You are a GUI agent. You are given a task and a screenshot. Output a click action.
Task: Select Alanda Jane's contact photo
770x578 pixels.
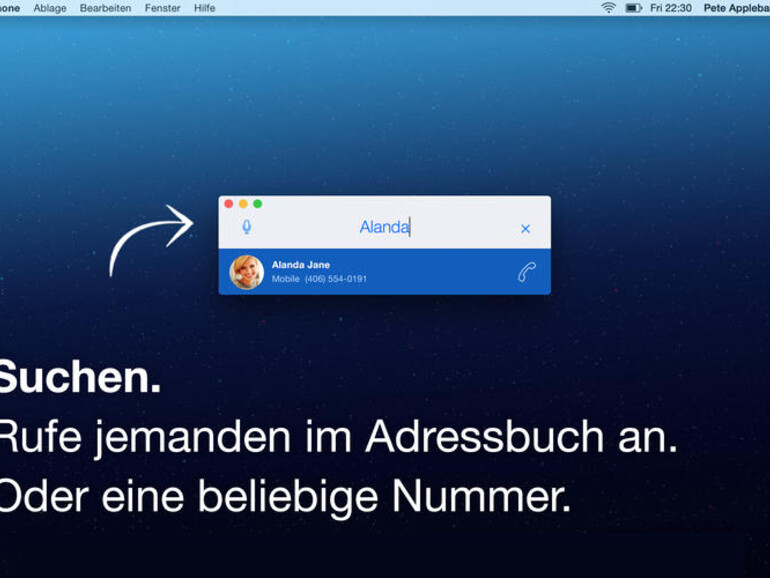click(x=247, y=272)
